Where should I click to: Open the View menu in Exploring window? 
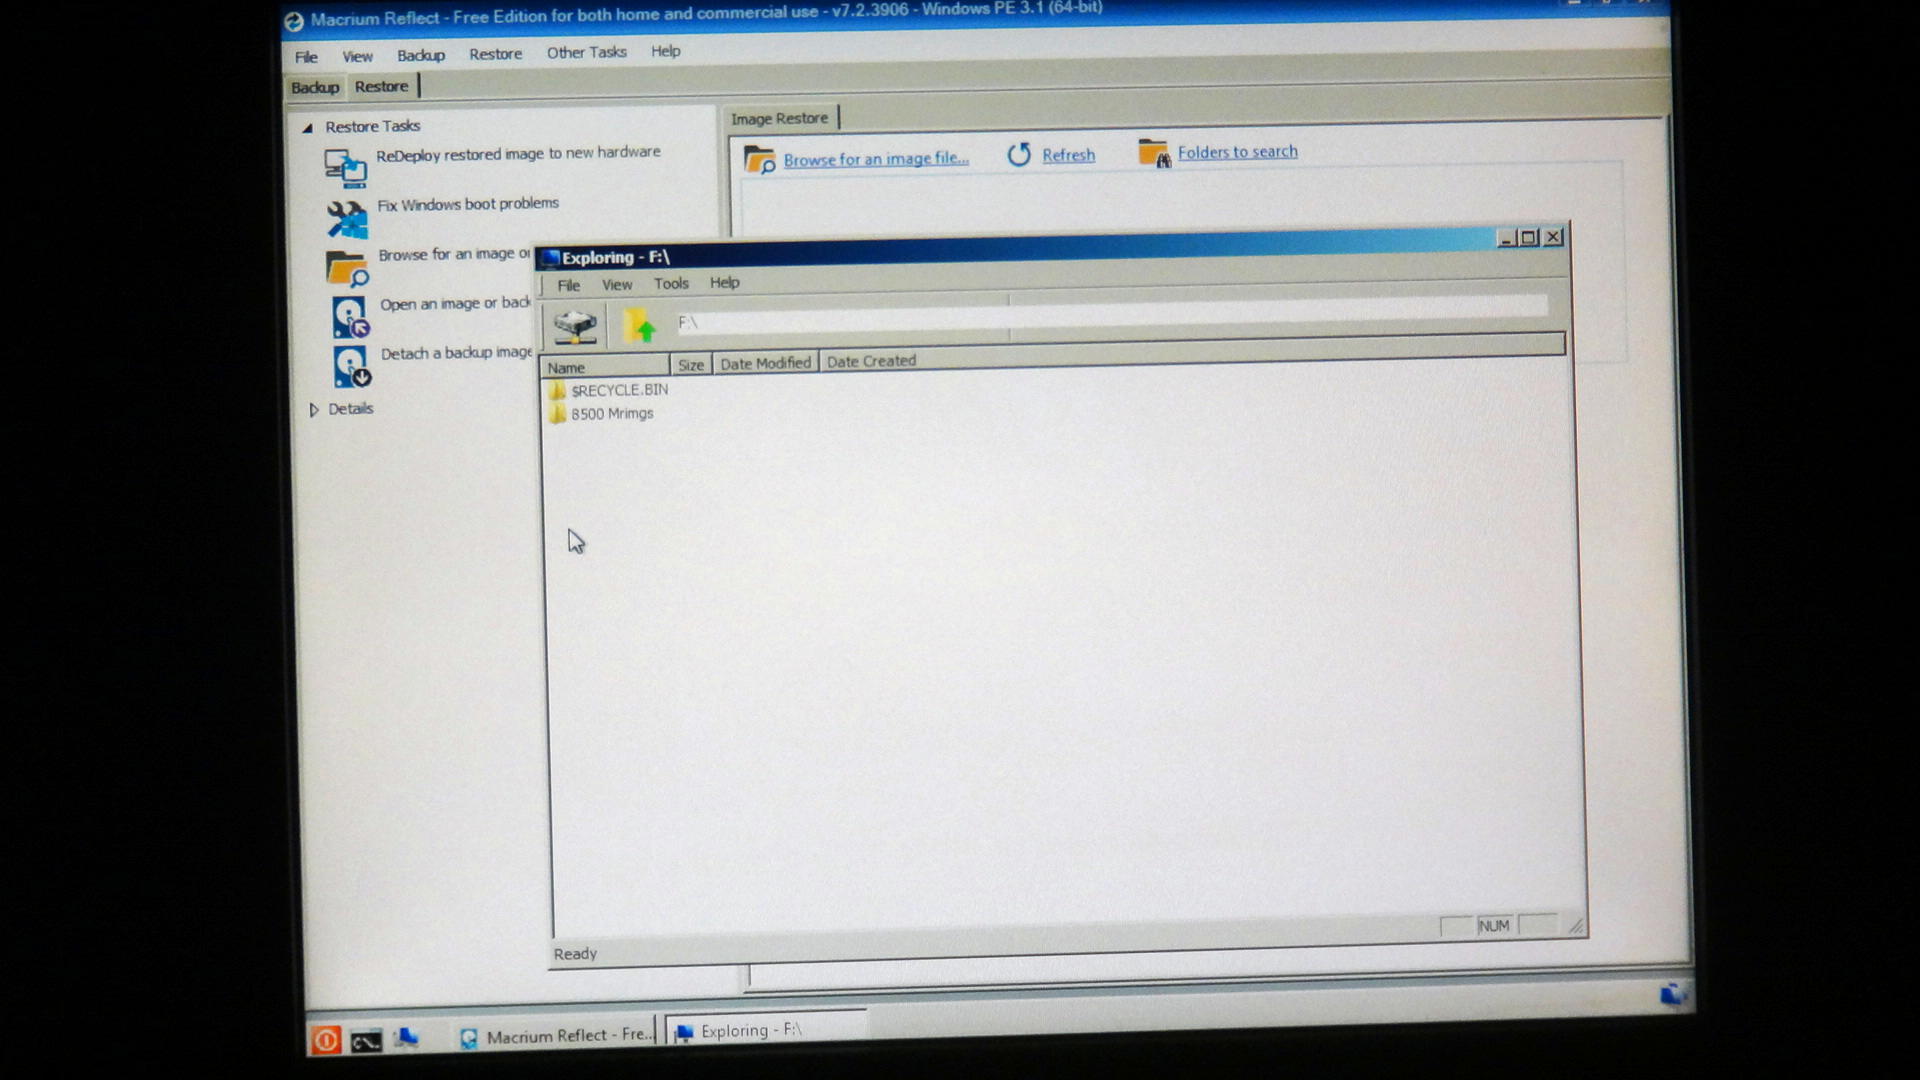[617, 285]
